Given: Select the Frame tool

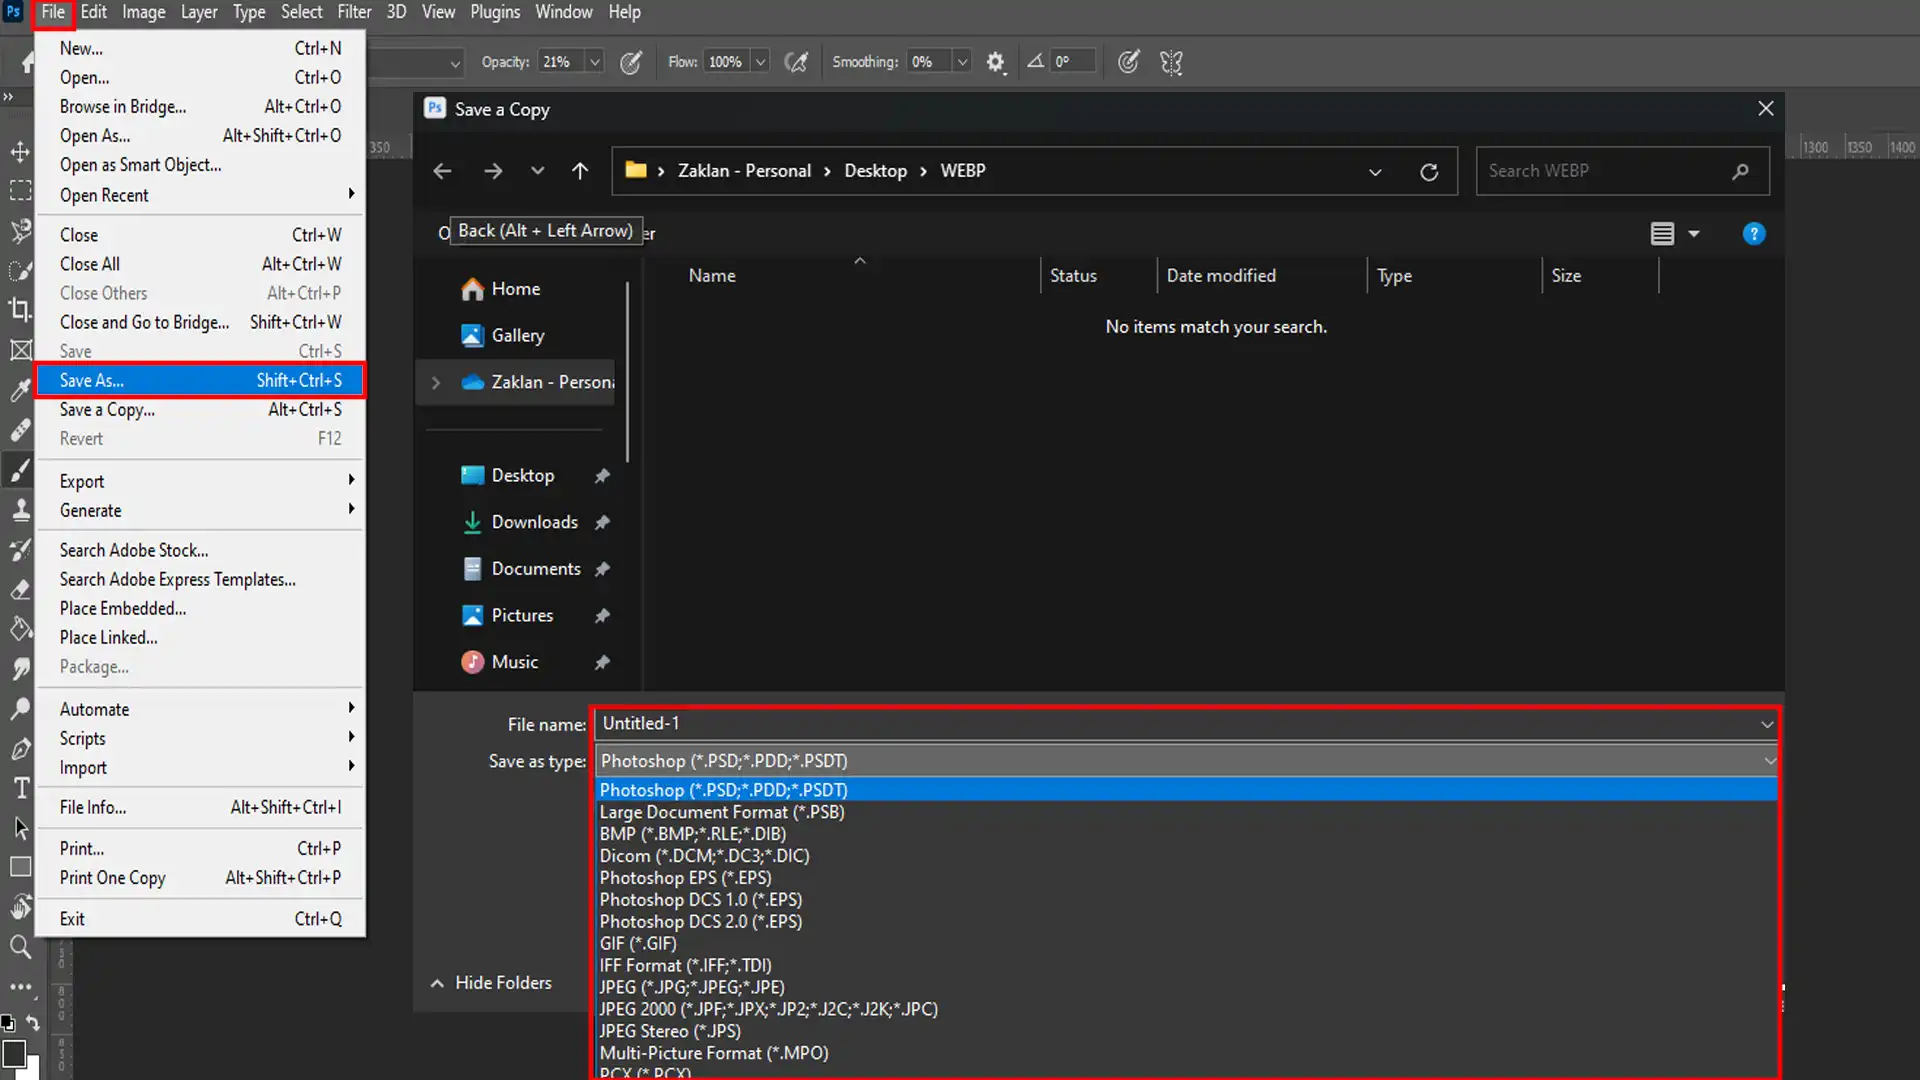Looking at the screenshot, I should pos(20,349).
